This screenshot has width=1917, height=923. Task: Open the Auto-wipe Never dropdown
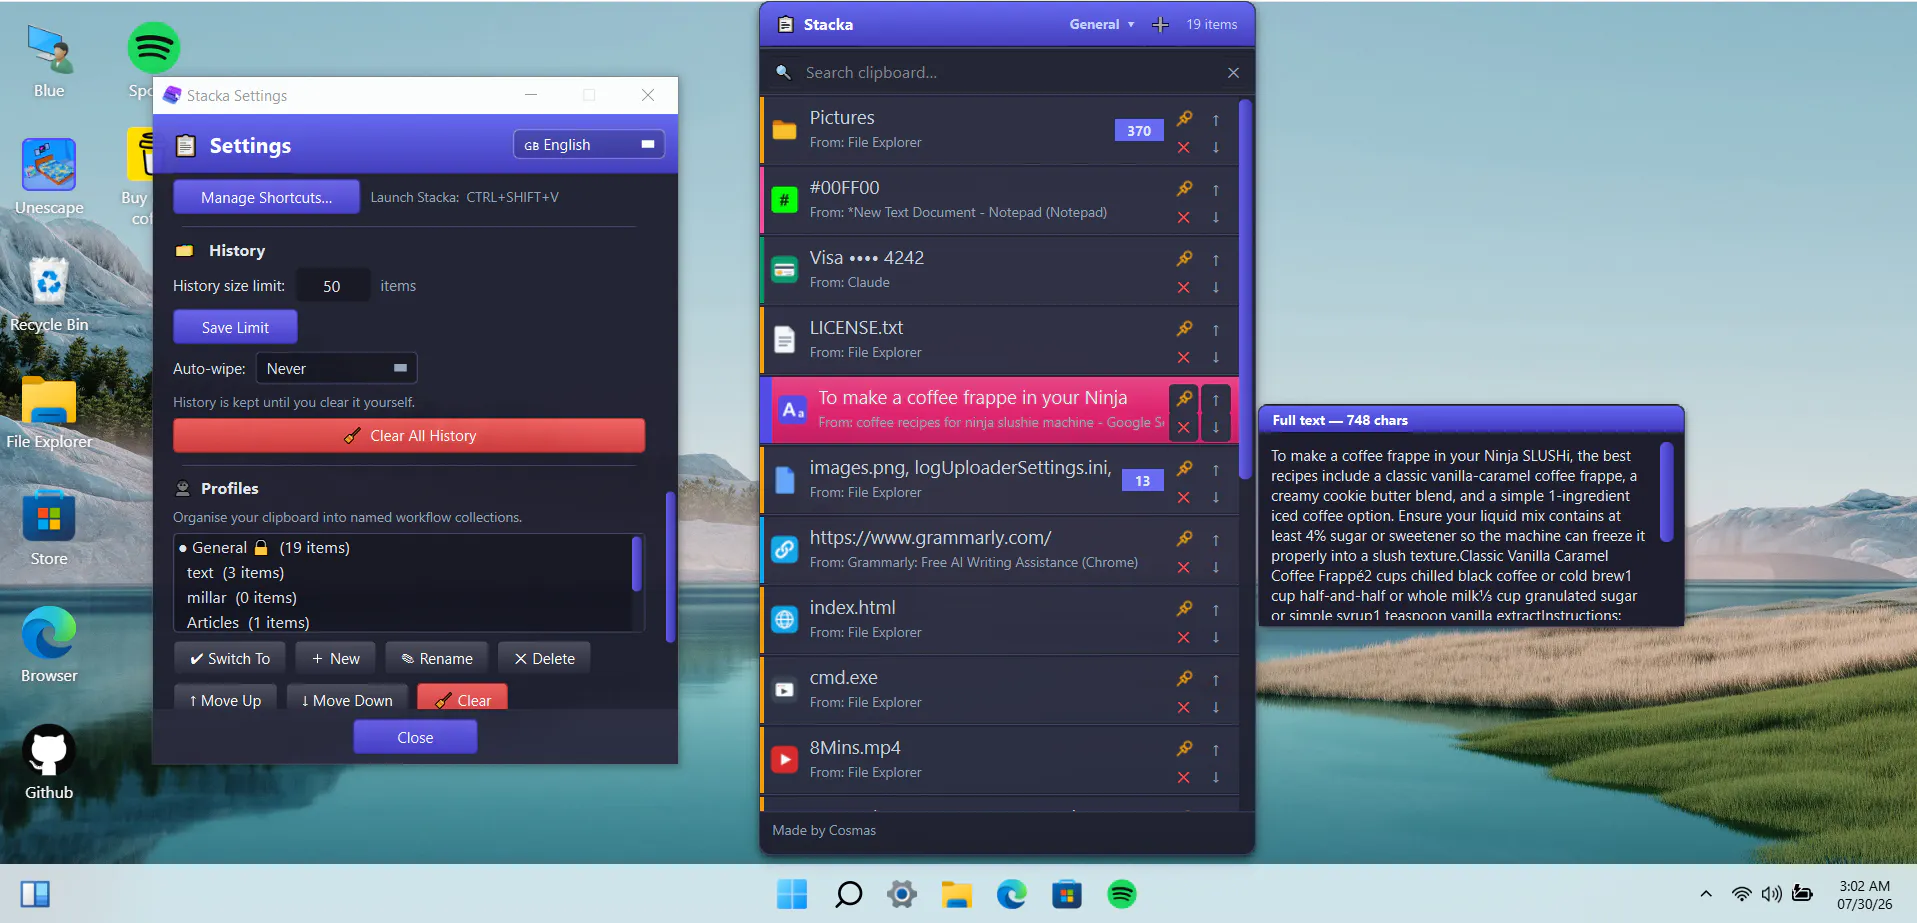[336, 368]
